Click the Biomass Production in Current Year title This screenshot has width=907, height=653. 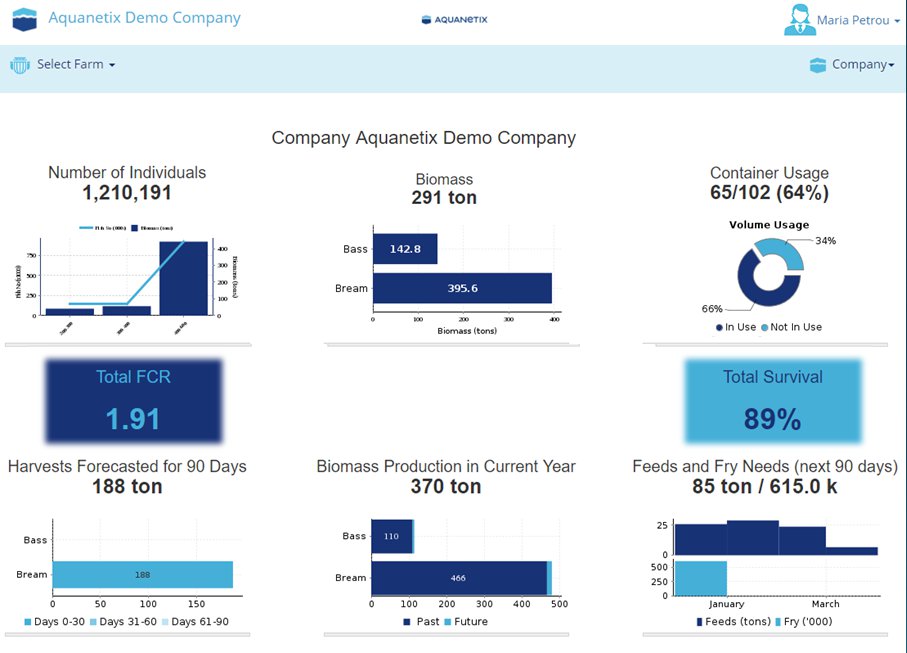446,466
